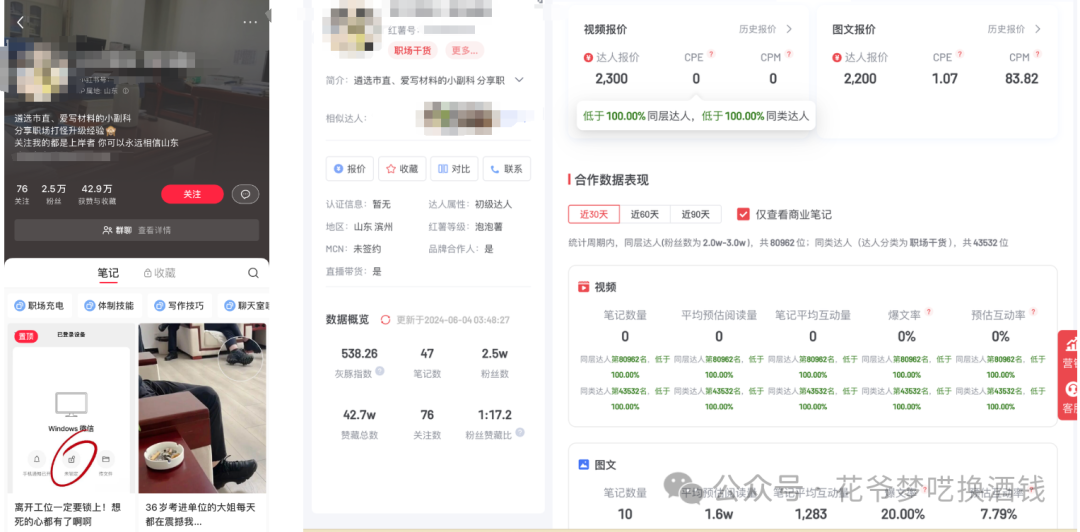Tap the red 关注 follow button
1080x532 pixels.
click(x=192, y=194)
